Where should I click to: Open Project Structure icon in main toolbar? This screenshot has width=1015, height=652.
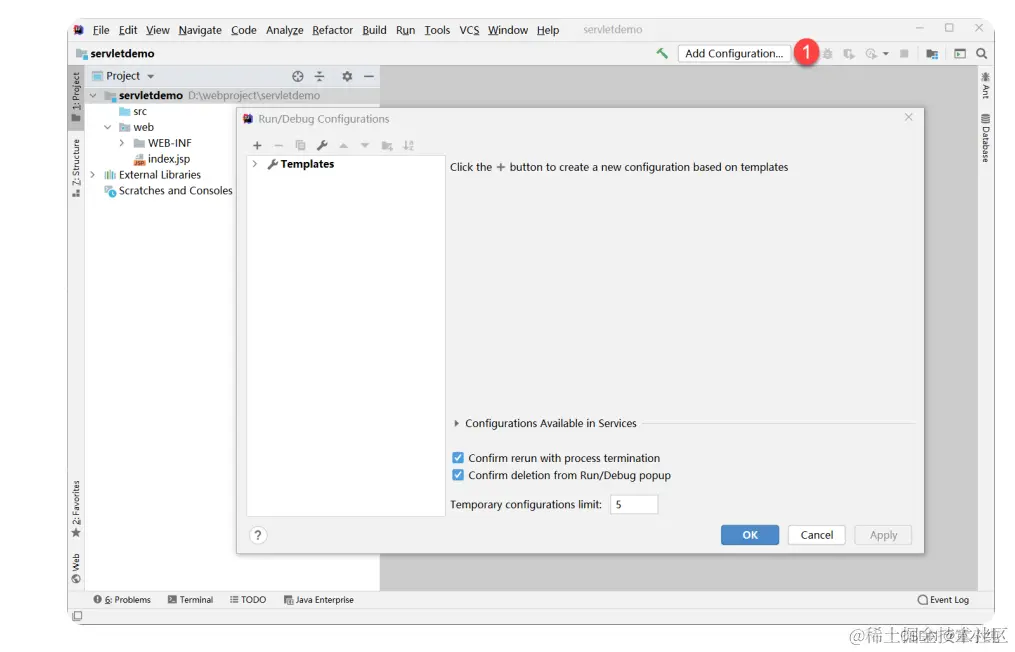pyautogui.click(x=932, y=54)
